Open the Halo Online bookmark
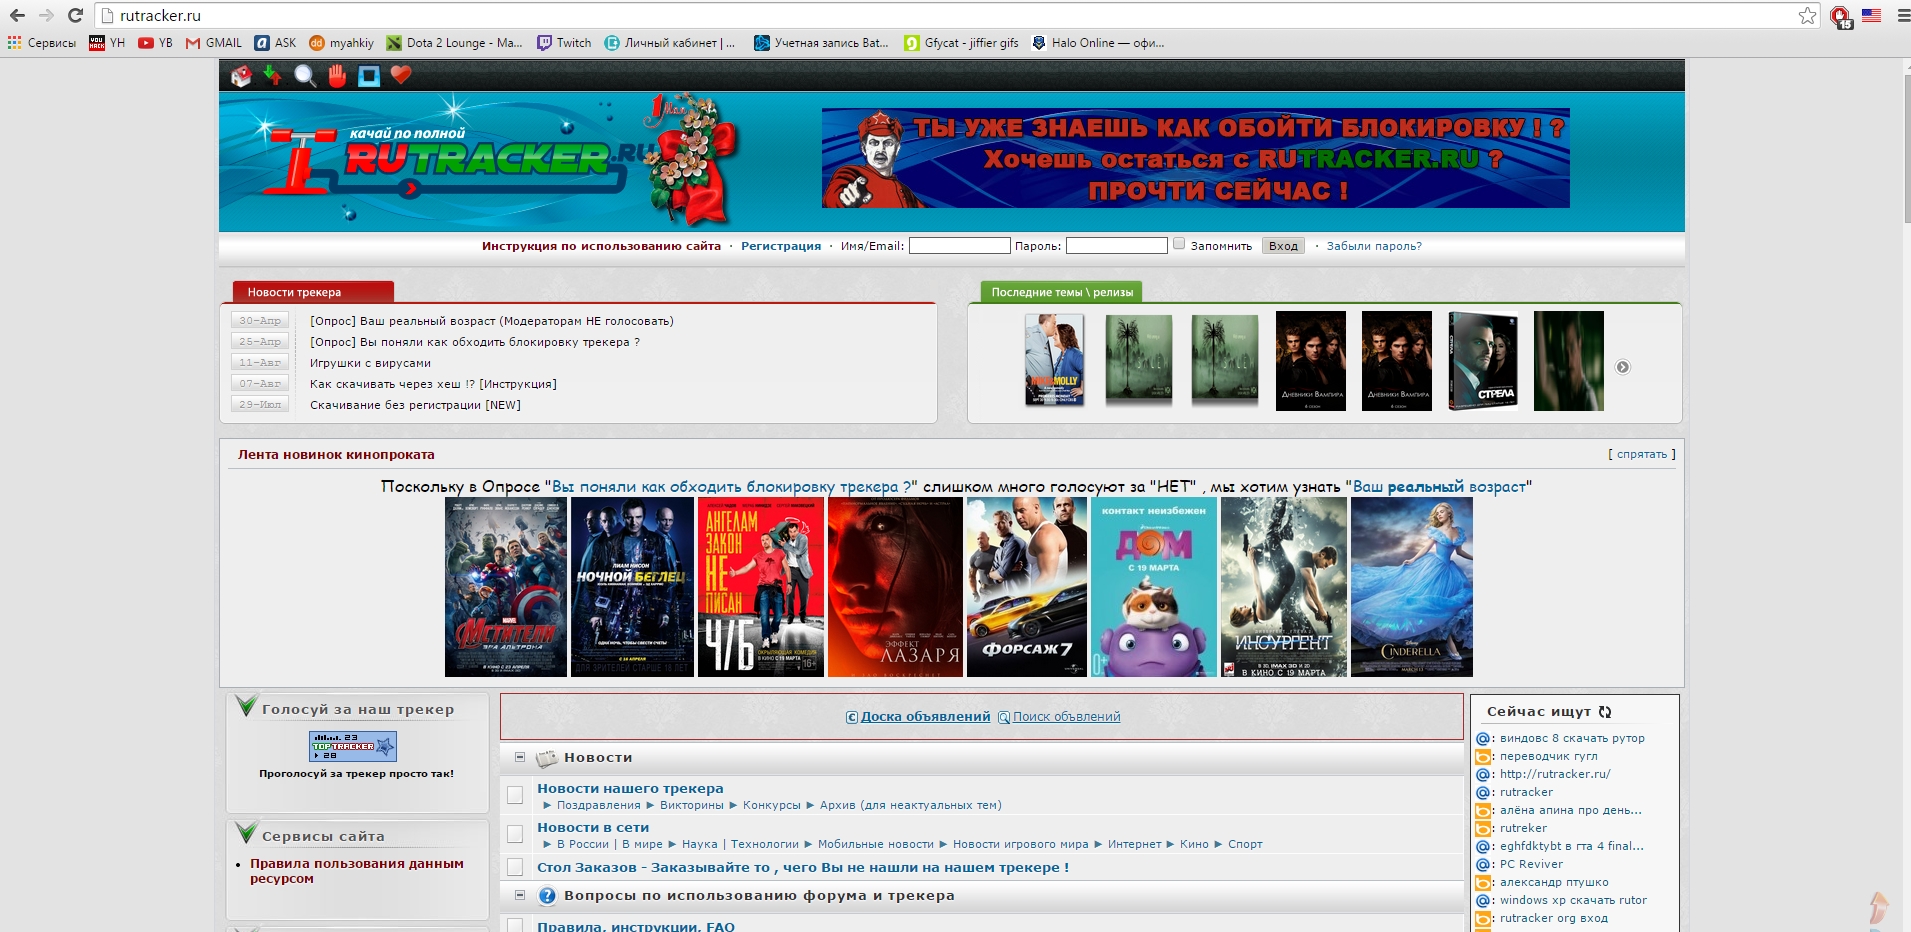This screenshot has width=1911, height=932. coord(1098,43)
